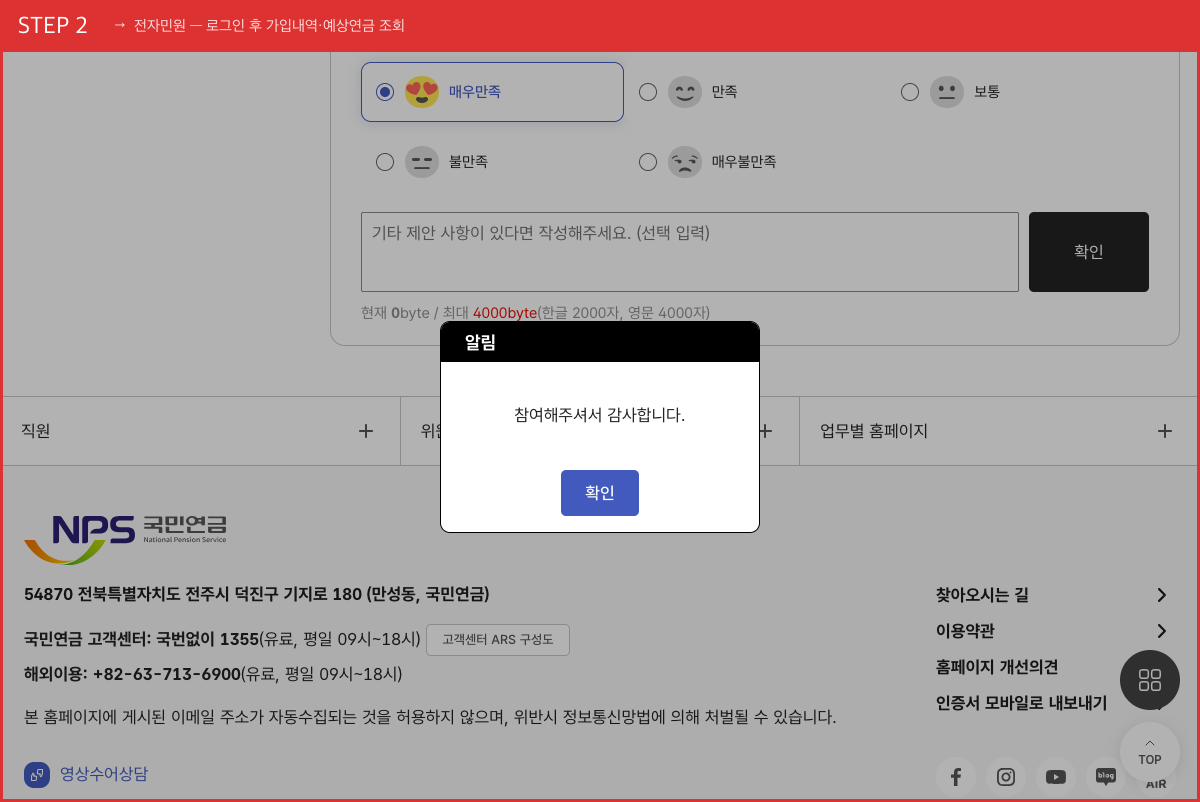This screenshot has width=1200, height=802.
Task: Click the NPS 국민연금 logo
Action: [126, 538]
